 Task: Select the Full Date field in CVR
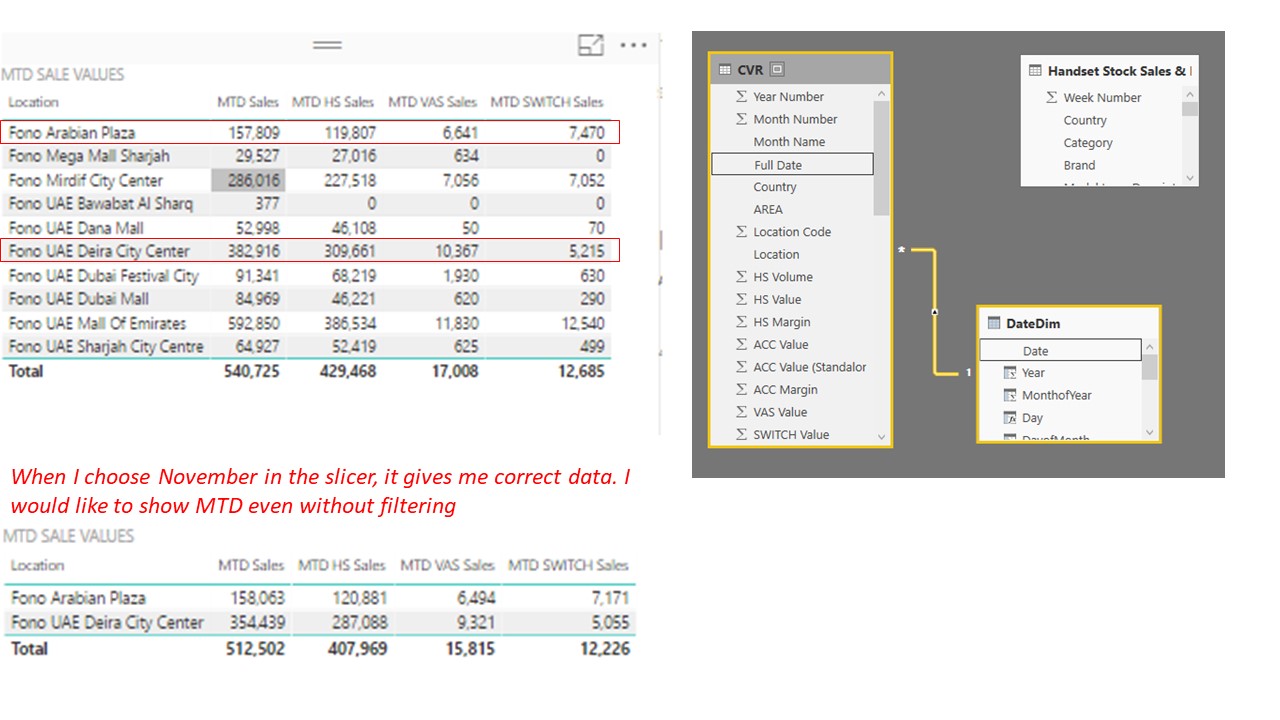tap(792, 164)
